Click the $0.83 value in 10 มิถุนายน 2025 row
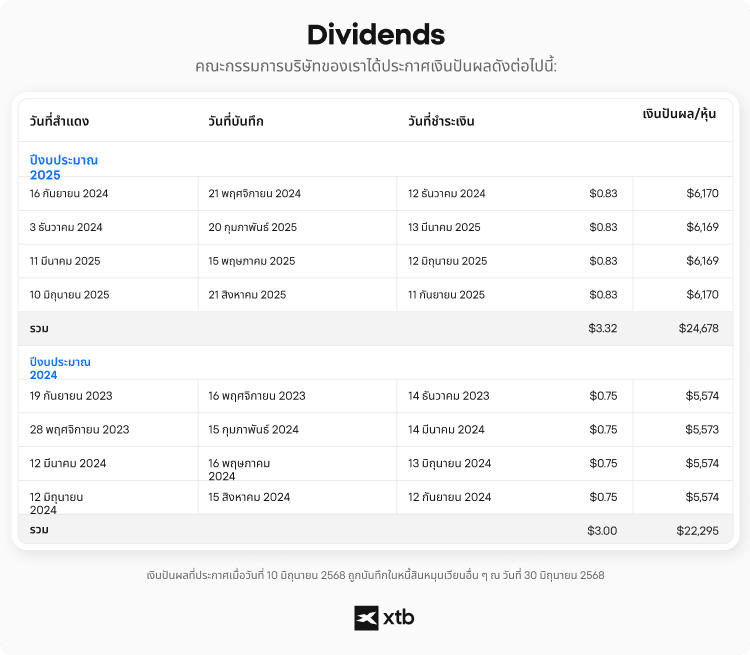750x655 pixels. (x=603, y=295)
